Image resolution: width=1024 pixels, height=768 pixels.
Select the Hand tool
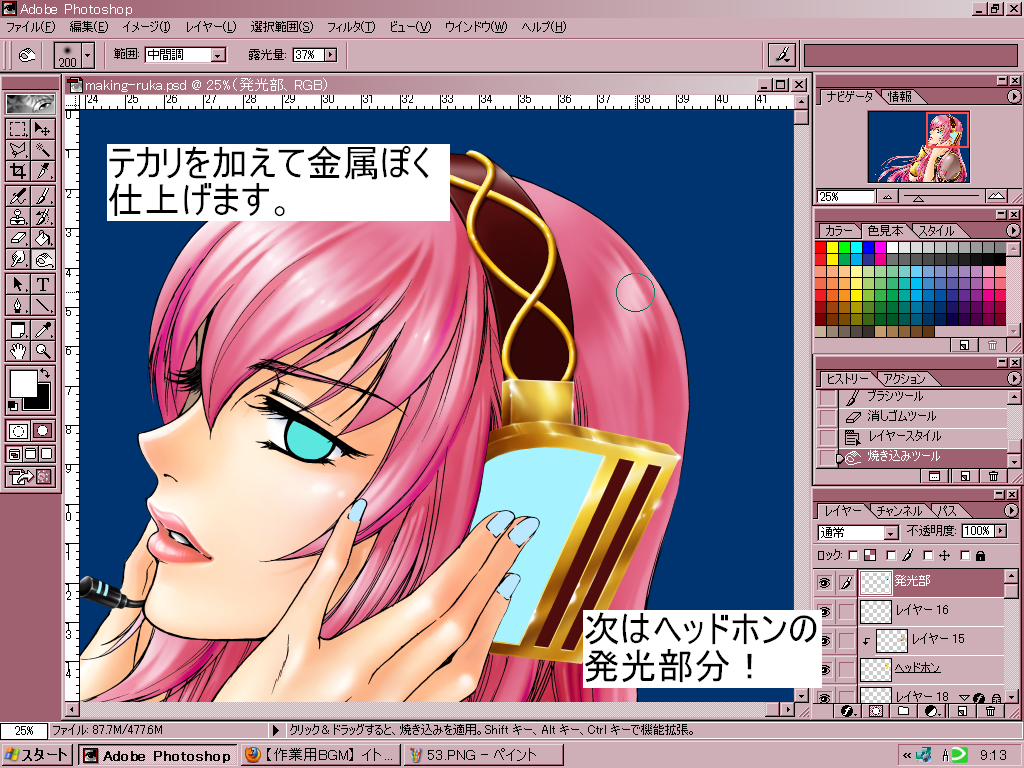18,351
